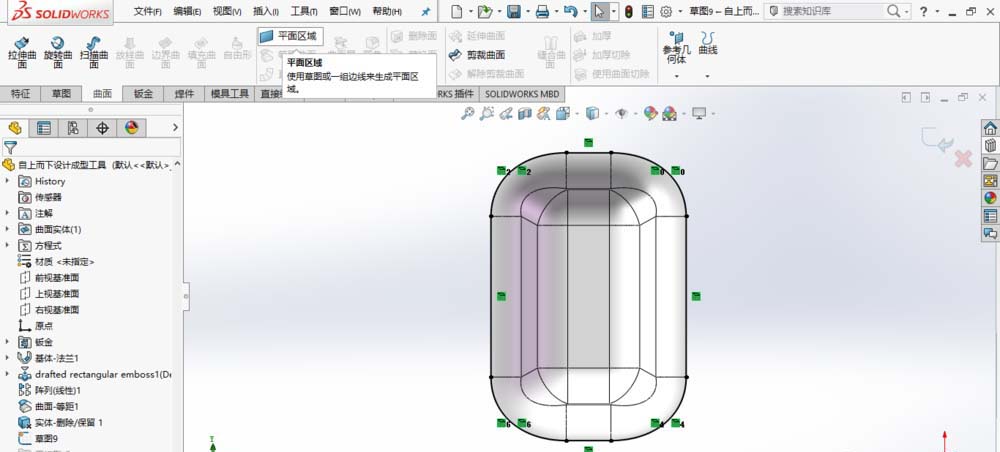Open the 曲线 curves tool
This screenshot has width=1000, height=452.
708,43
